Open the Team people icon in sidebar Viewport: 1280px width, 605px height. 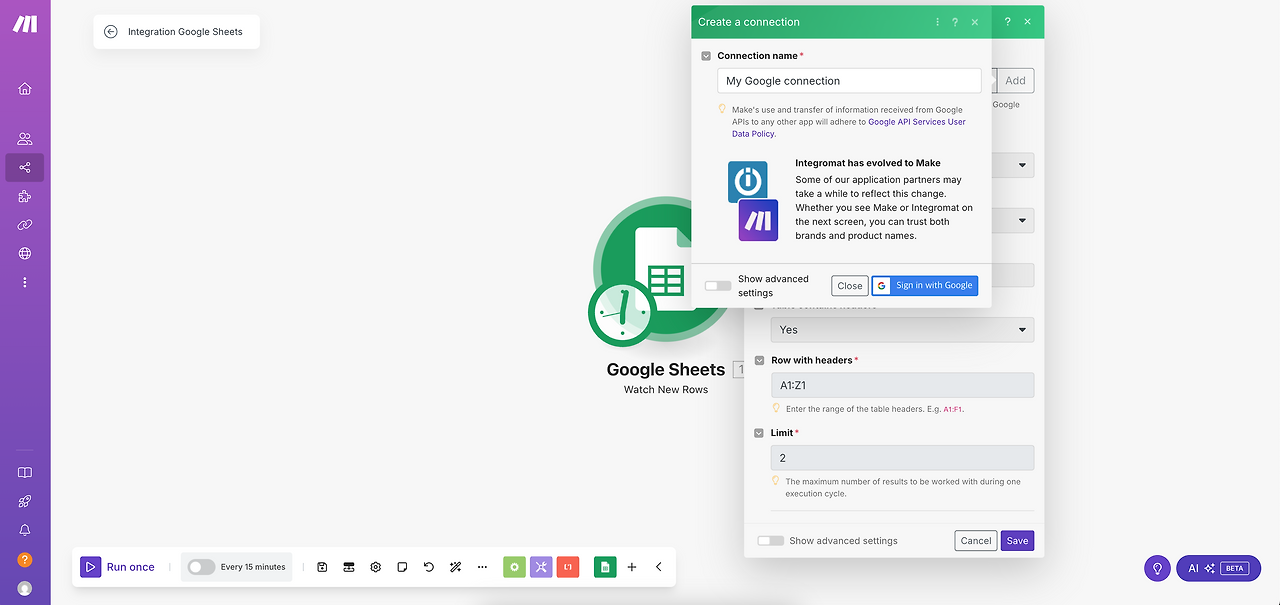click(25, 139)
